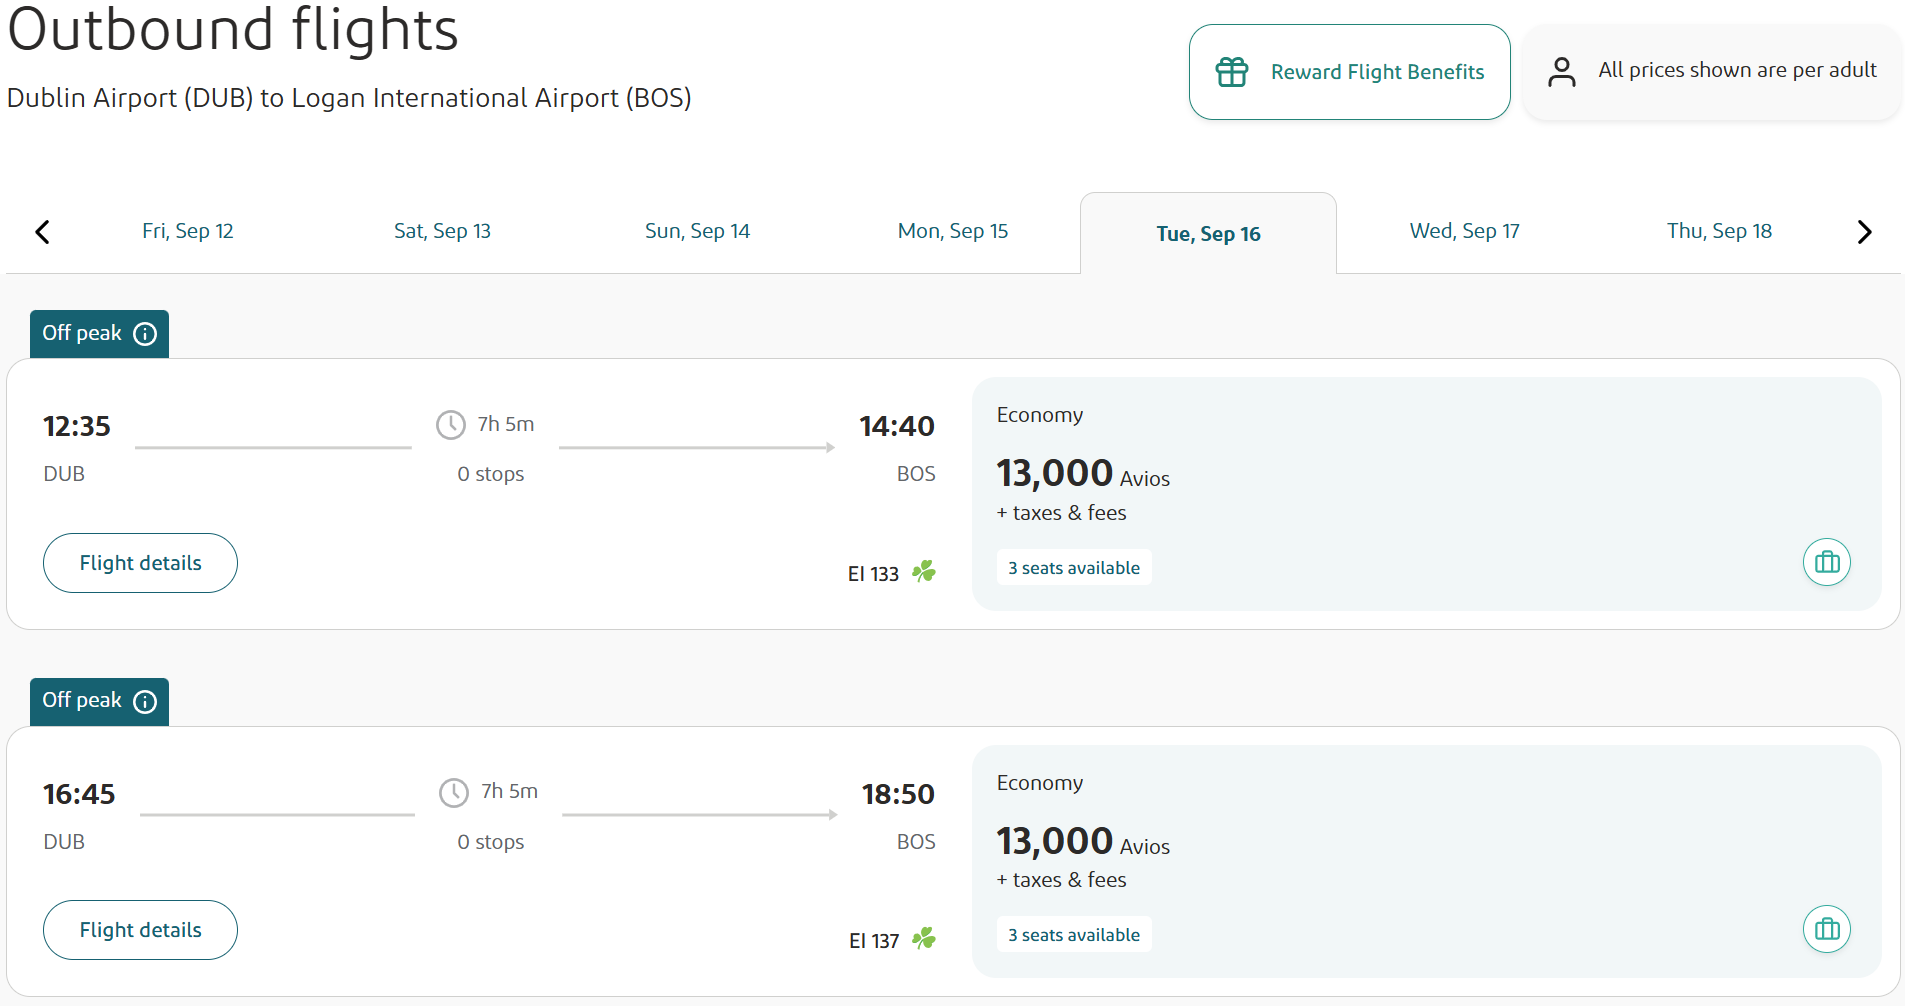Click the shamrock logo beside EI 133
The height and width of the screenshot is (1006, 1905).
tap(924, 572)
